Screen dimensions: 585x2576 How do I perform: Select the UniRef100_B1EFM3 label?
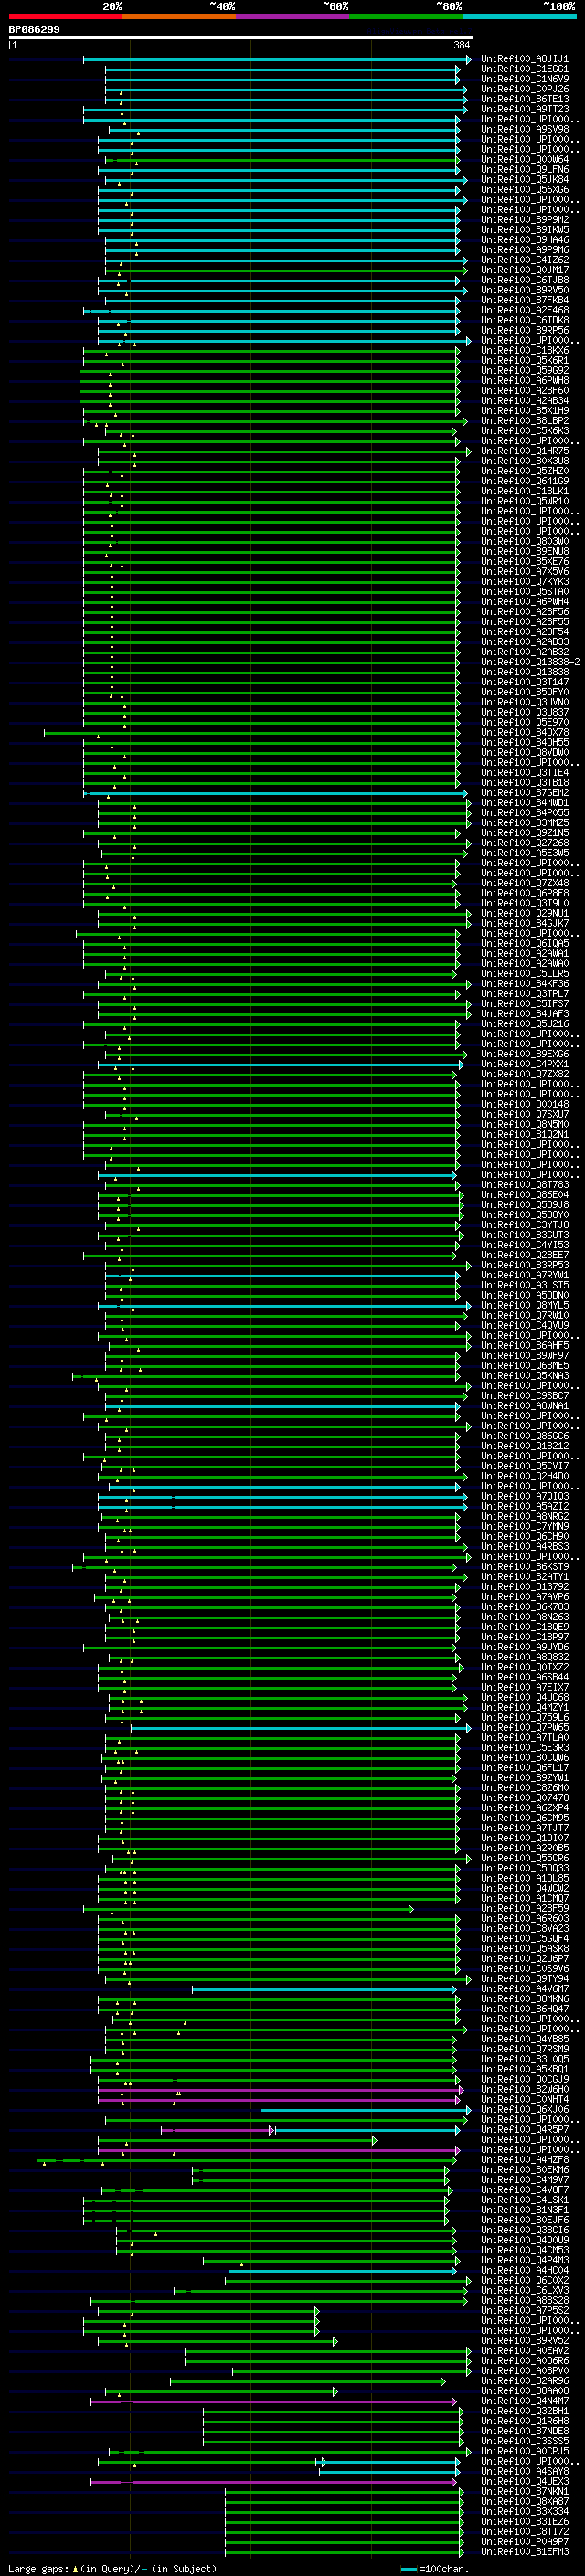tap(525, 2551)
